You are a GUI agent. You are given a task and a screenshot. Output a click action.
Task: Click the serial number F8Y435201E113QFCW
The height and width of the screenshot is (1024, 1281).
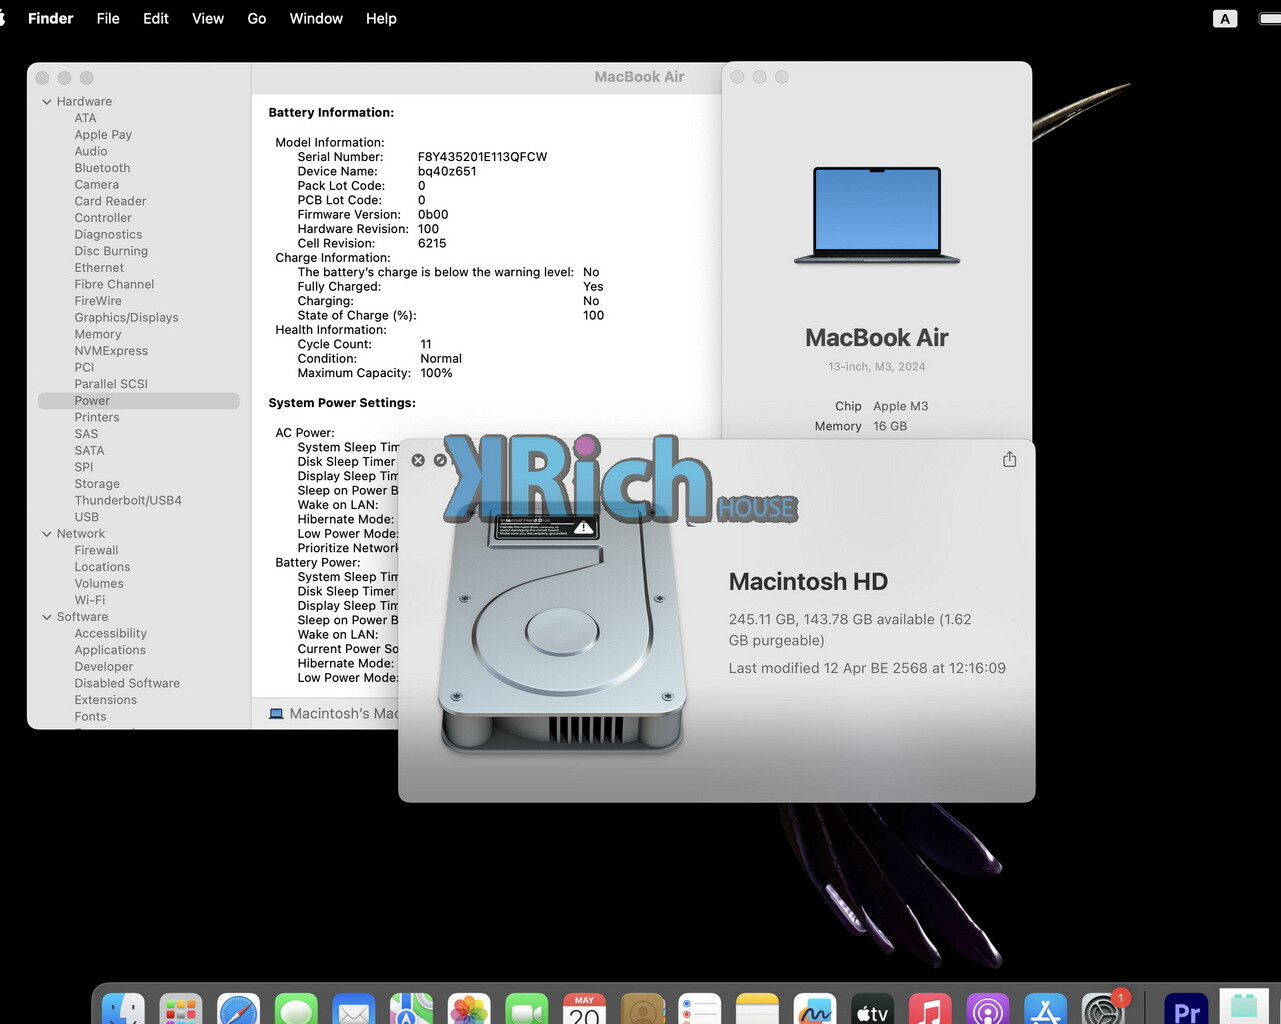coord(482,157)
